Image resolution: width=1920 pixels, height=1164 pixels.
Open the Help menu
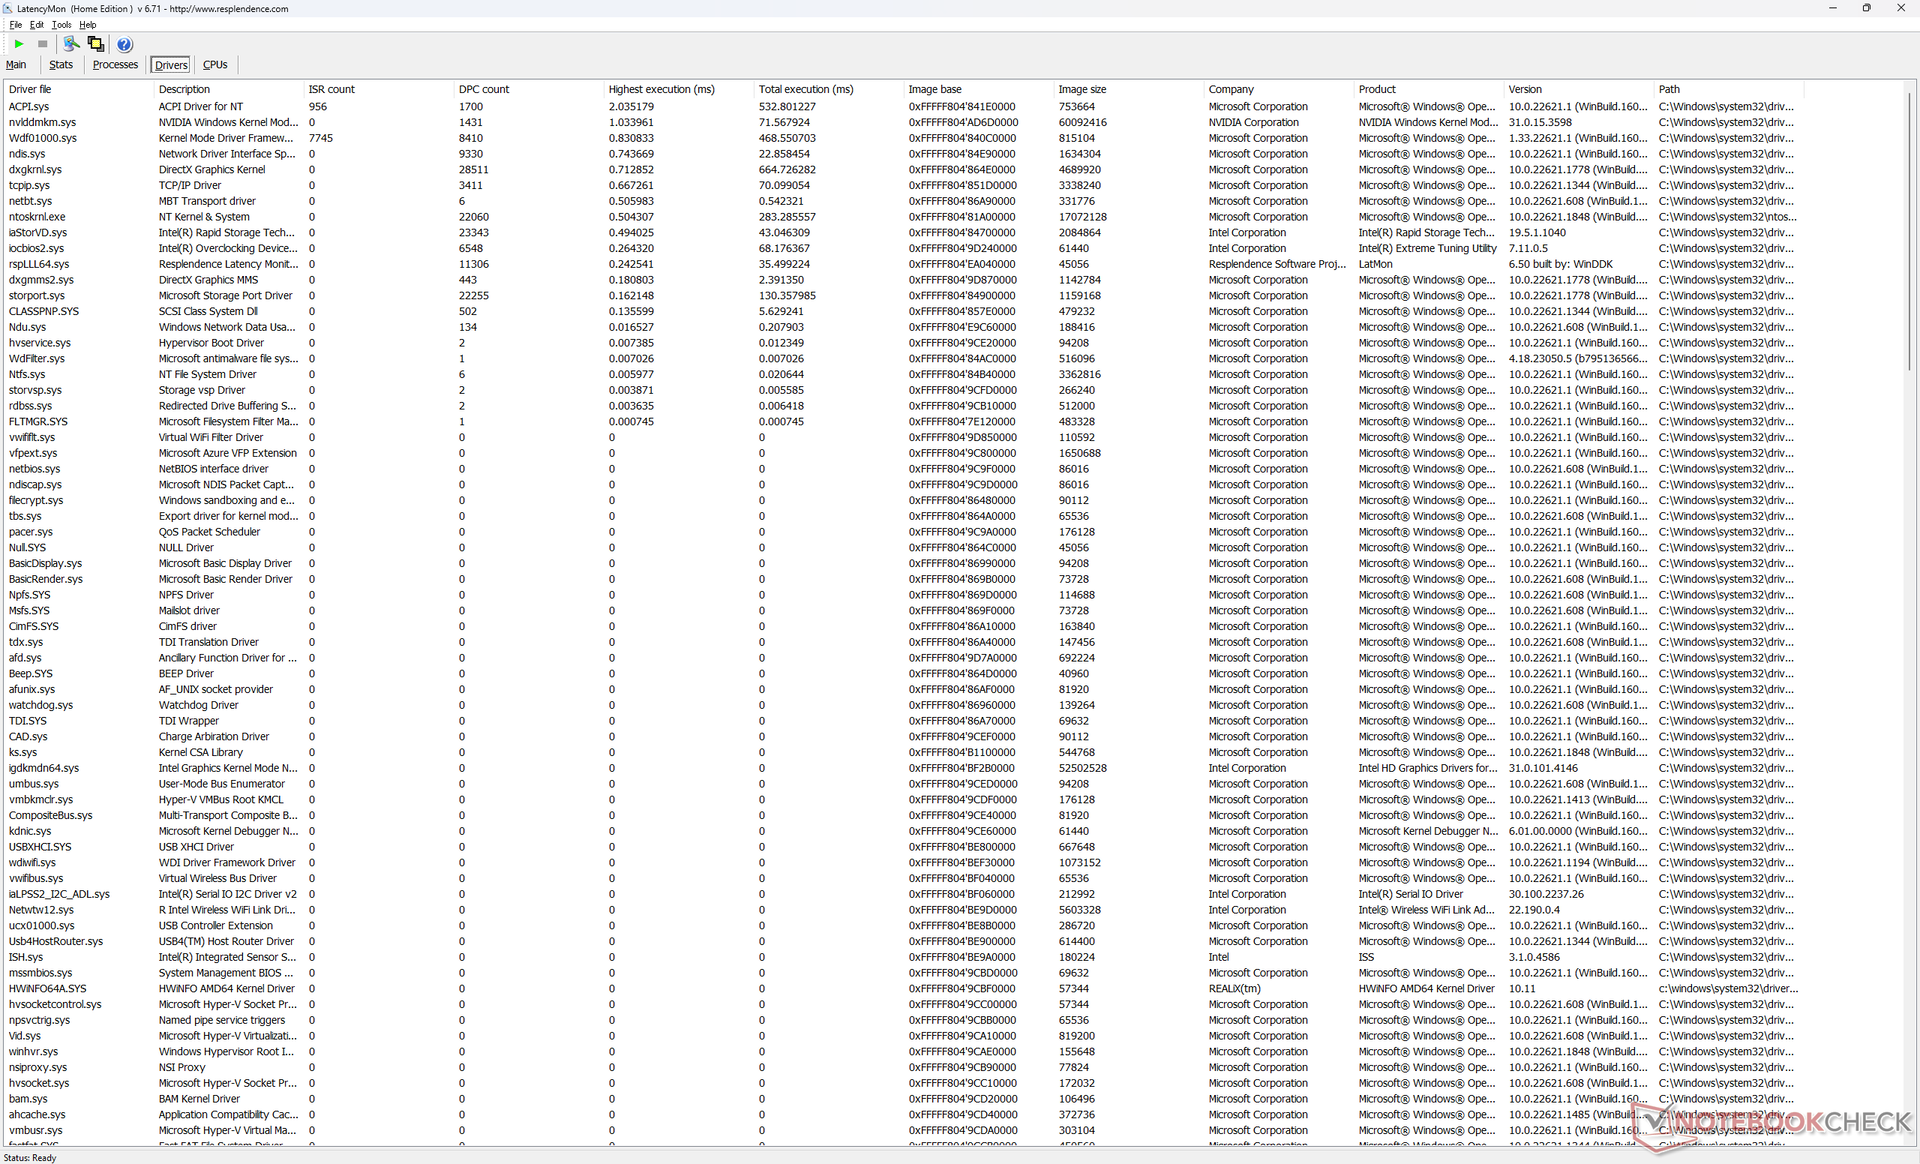coord(88,25)
